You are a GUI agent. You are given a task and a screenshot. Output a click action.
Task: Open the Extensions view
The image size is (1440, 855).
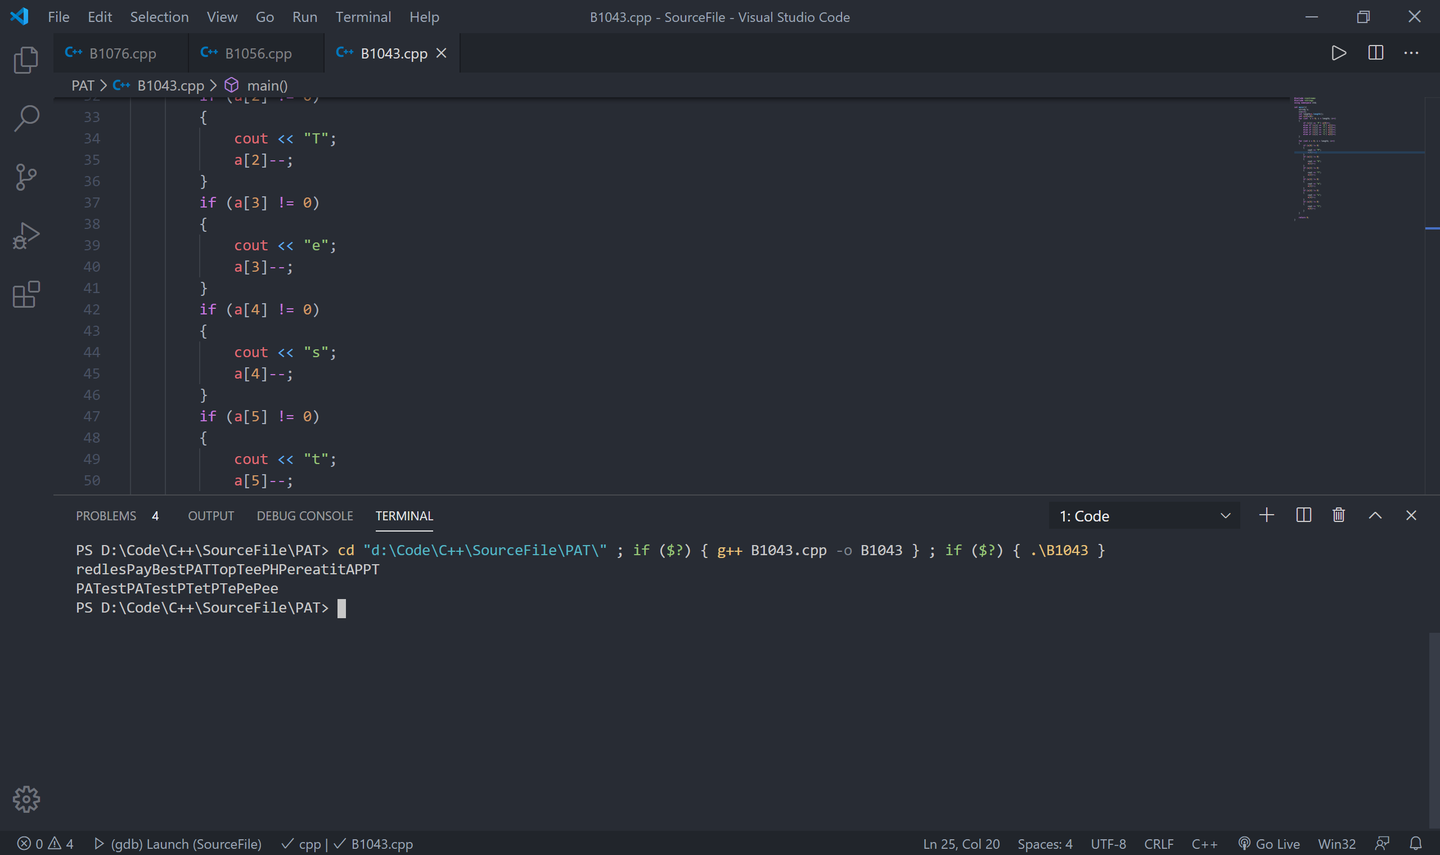26,294
